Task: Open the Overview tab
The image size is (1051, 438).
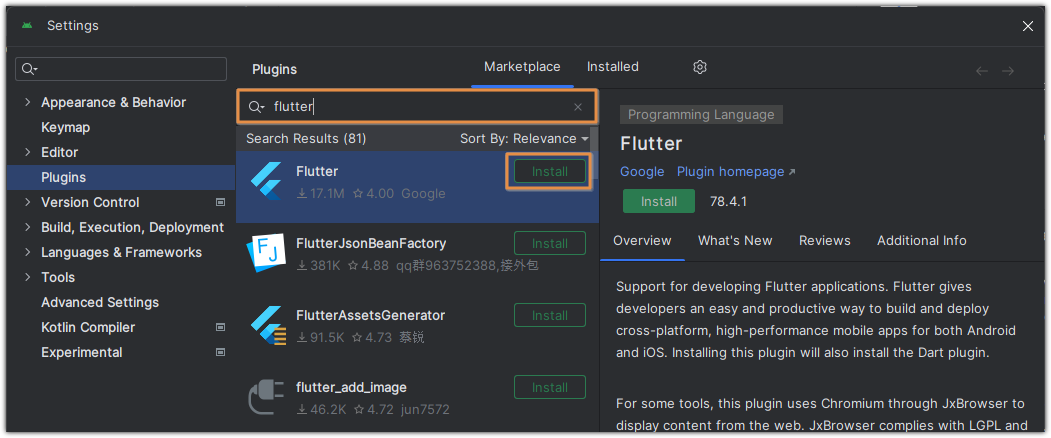Action: pos(642,240)
